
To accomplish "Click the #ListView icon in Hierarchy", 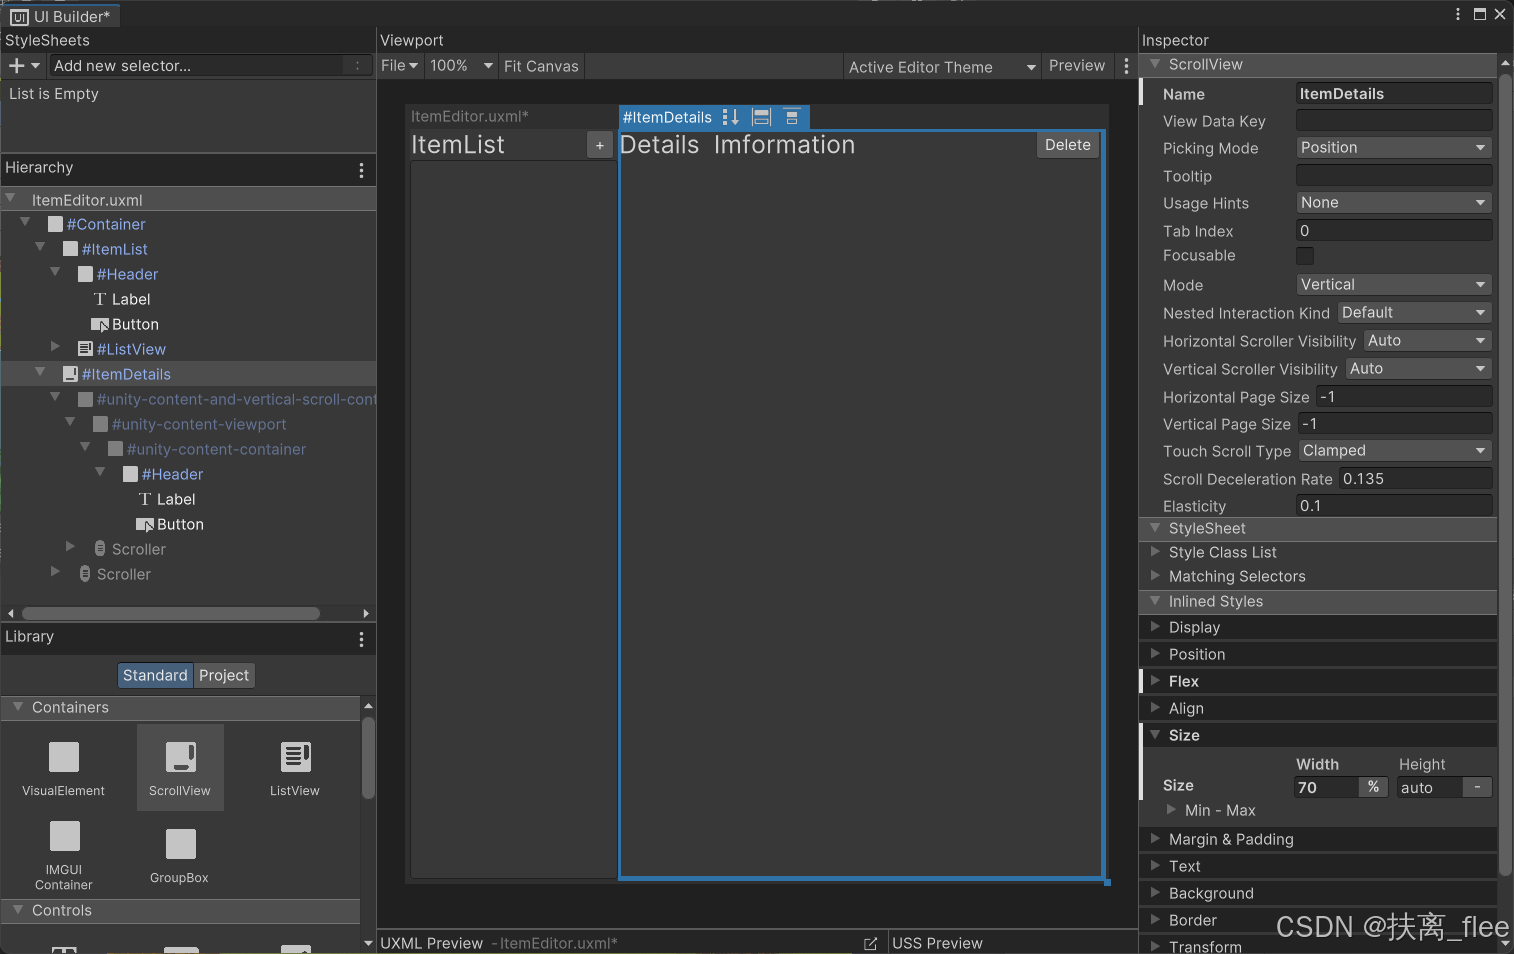I will 86,349.
